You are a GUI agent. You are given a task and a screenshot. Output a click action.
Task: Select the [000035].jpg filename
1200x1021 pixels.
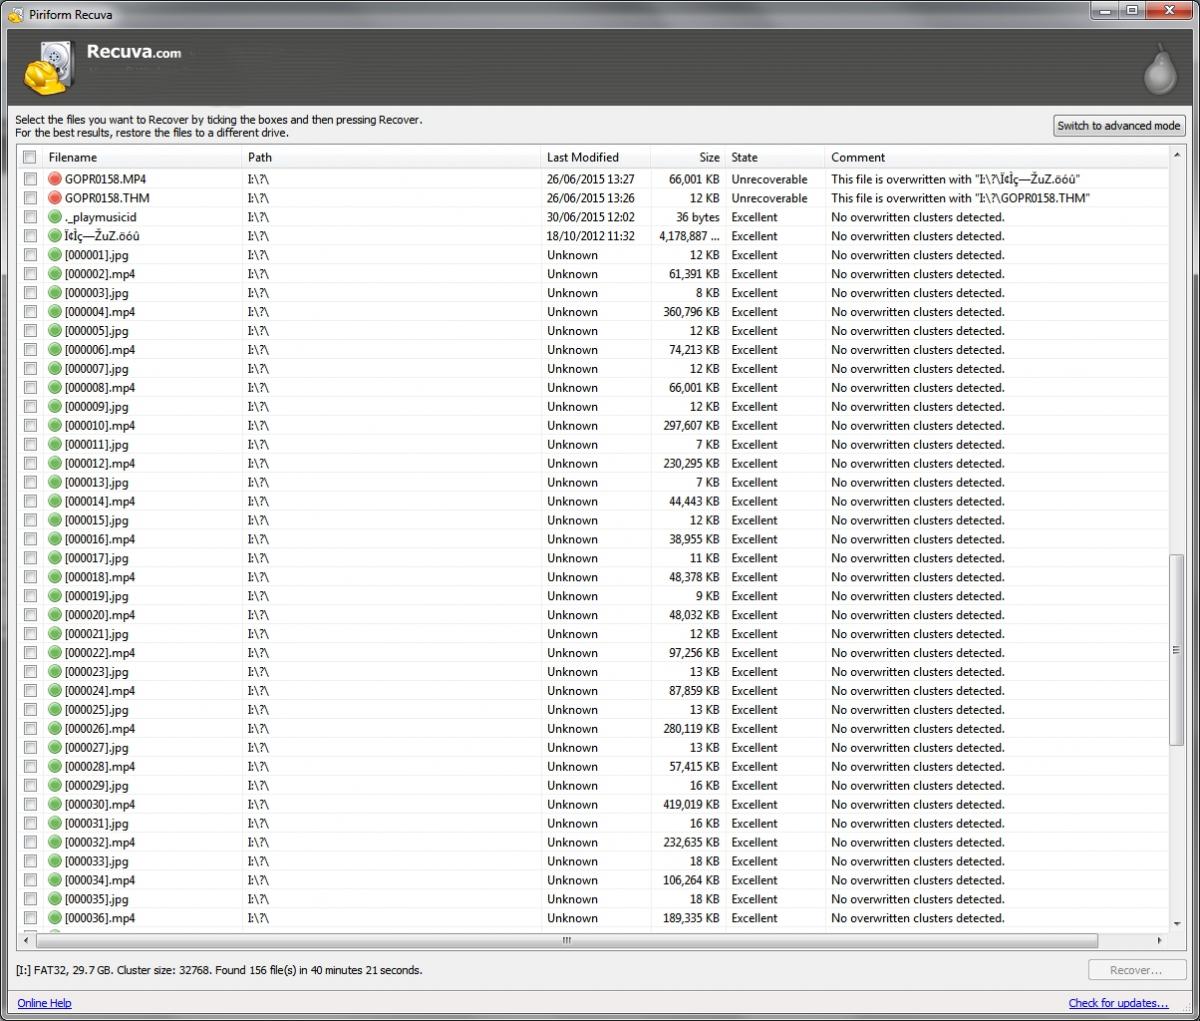pyautogui.click(x=97, y=900)
